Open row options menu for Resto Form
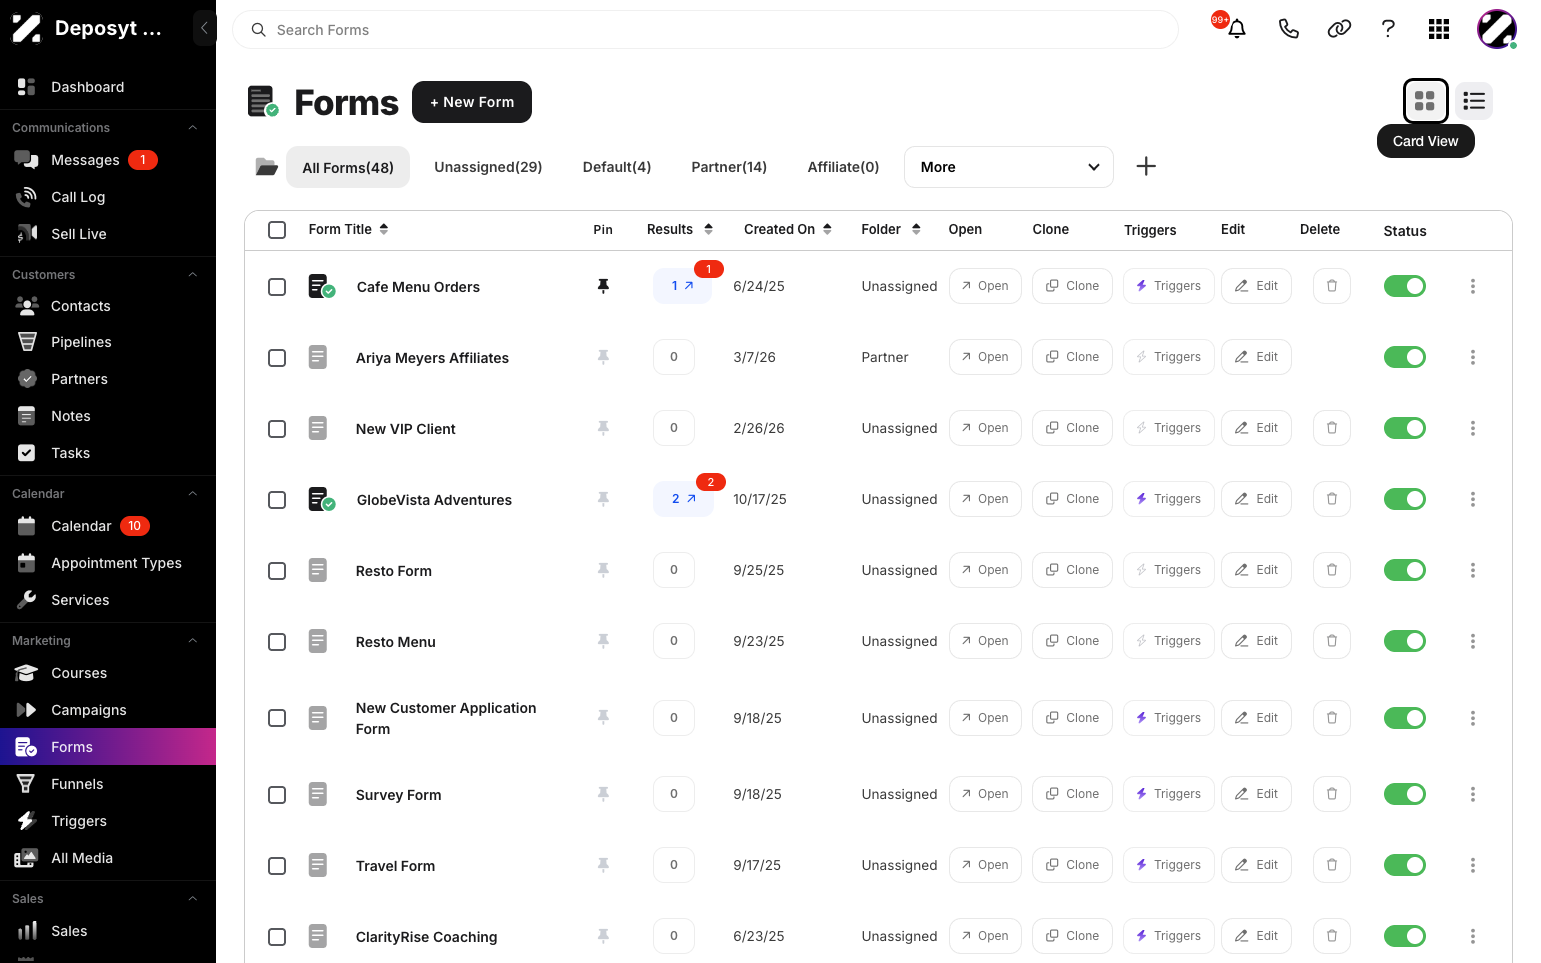The image size is (1541, 963). tap(1473, 570)
